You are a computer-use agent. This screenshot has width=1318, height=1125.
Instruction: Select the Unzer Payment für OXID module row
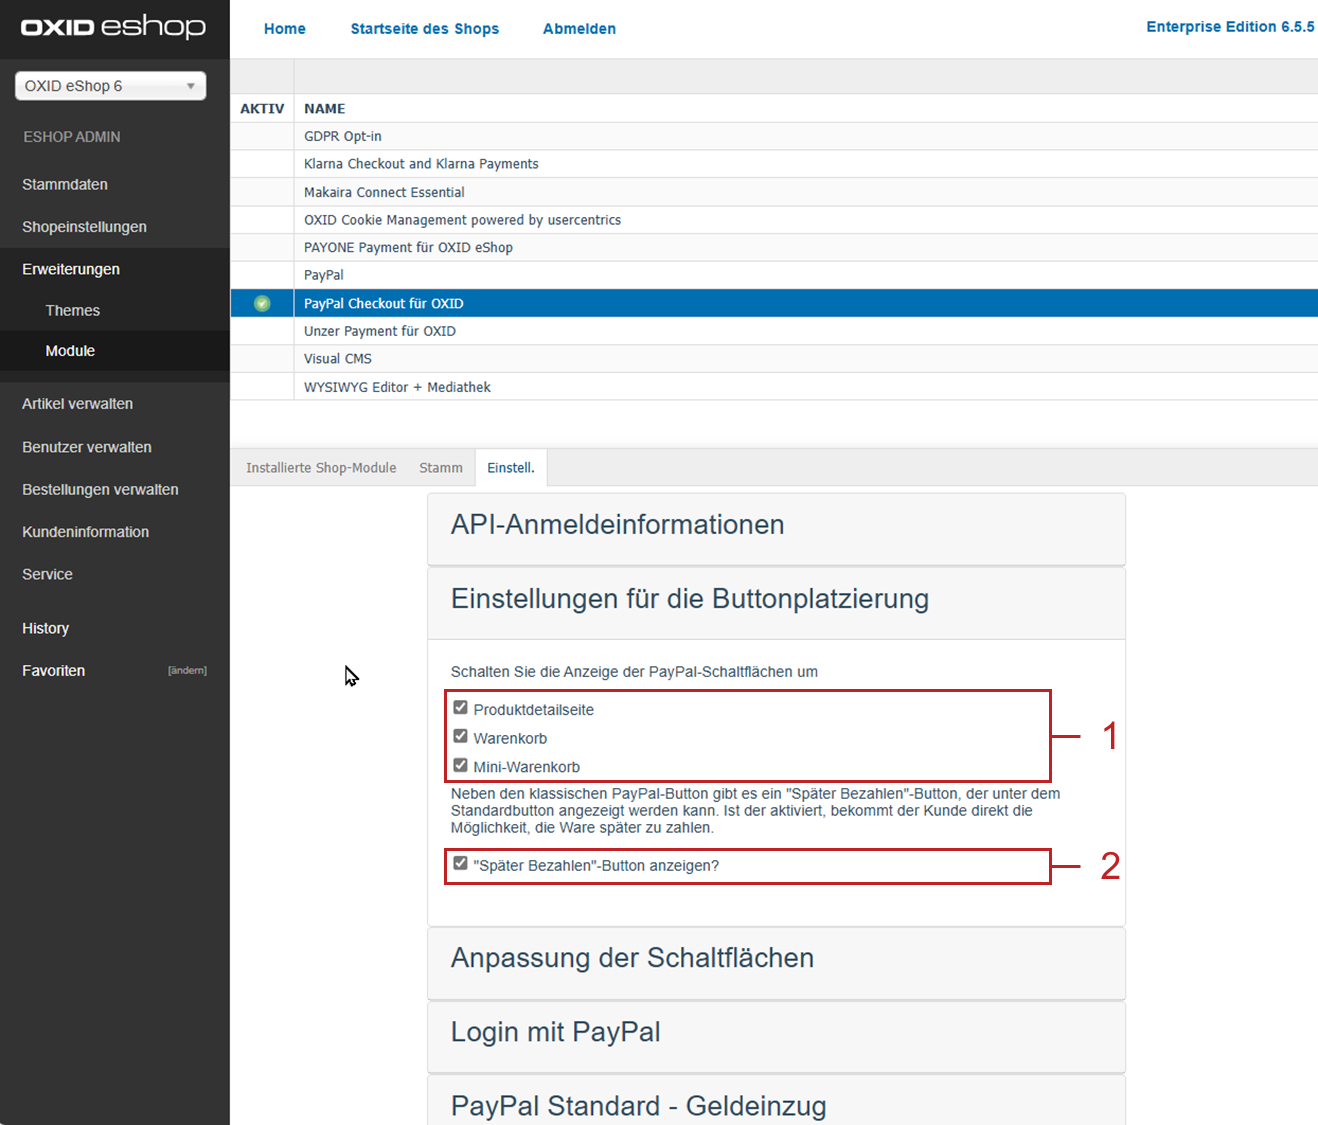380,330
